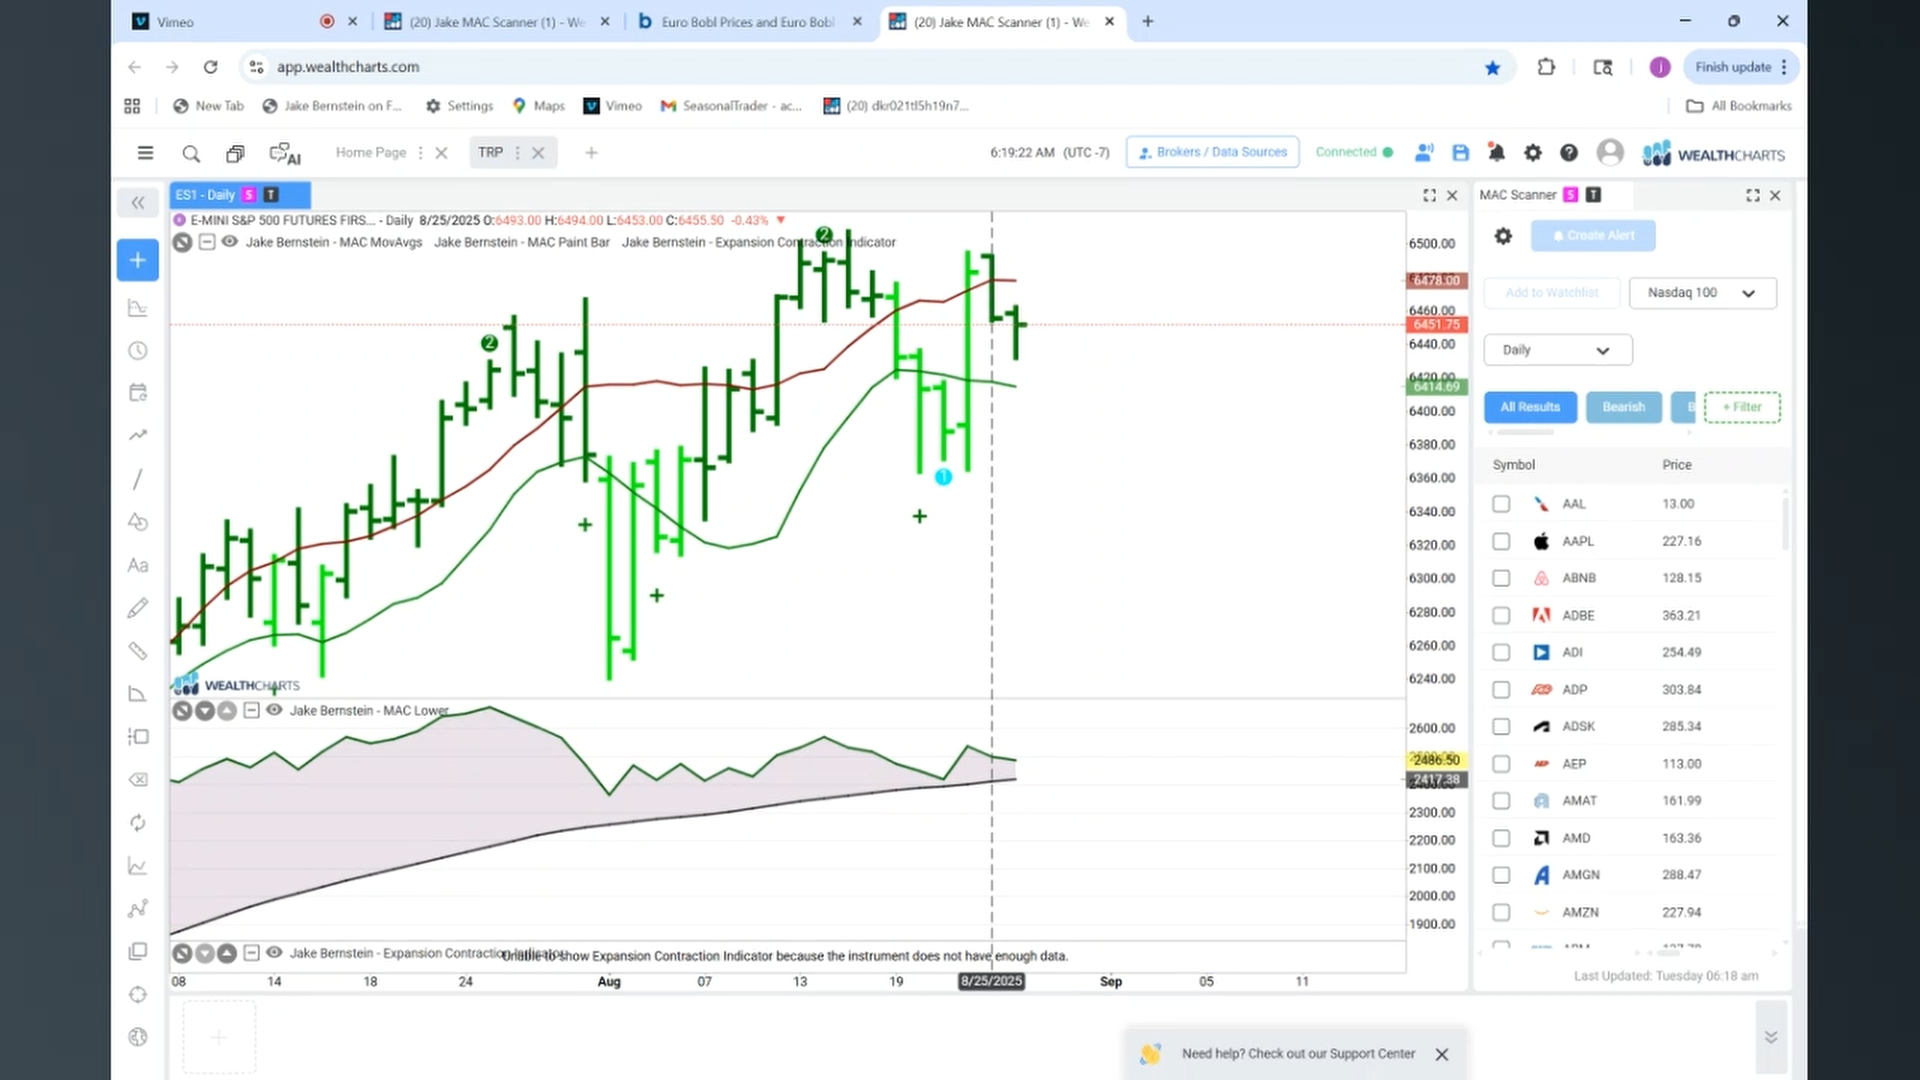
Task: Dismiss the Support Center help popup
Action: point(1442,1054)
